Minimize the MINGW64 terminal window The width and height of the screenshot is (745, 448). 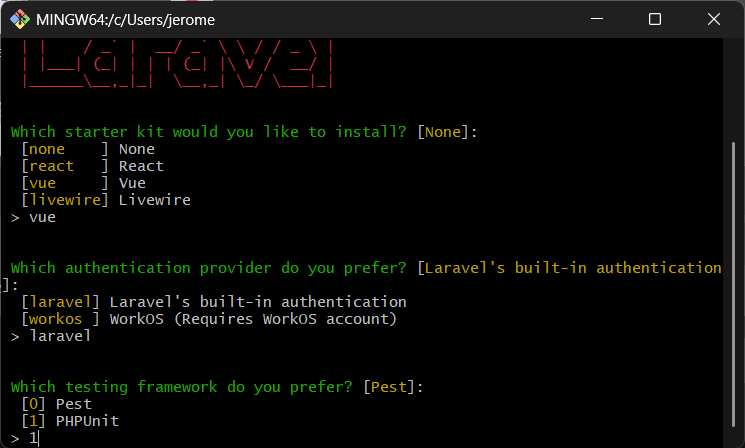click(x=597, y=19)
